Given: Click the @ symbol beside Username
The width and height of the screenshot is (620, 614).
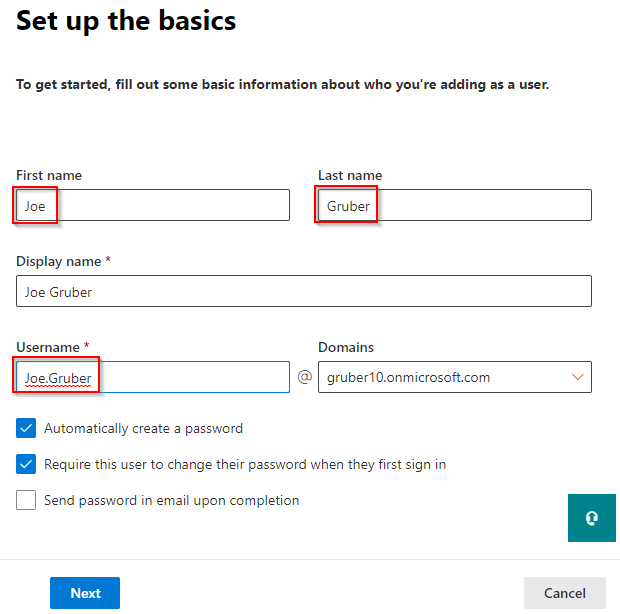Looking at the screenshot, I should pyautogui.click(x=304, y=378).
